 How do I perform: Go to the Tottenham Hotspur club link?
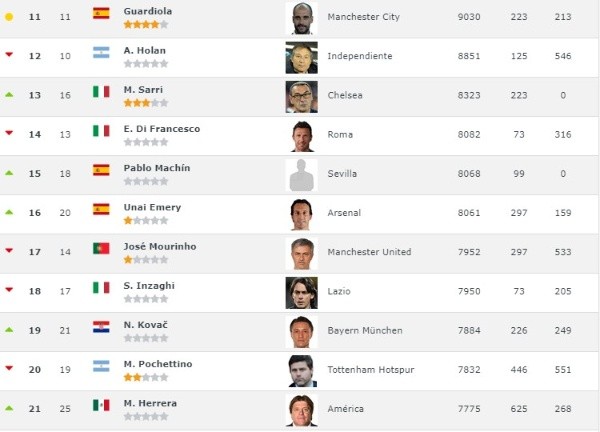click(x=370, y=370)
